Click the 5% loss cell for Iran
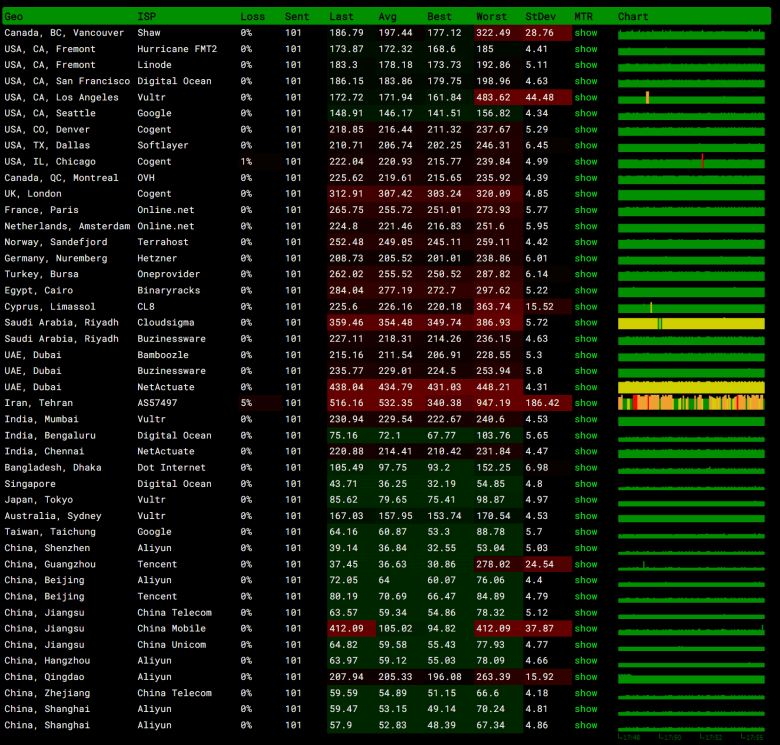 click(246, 403)
